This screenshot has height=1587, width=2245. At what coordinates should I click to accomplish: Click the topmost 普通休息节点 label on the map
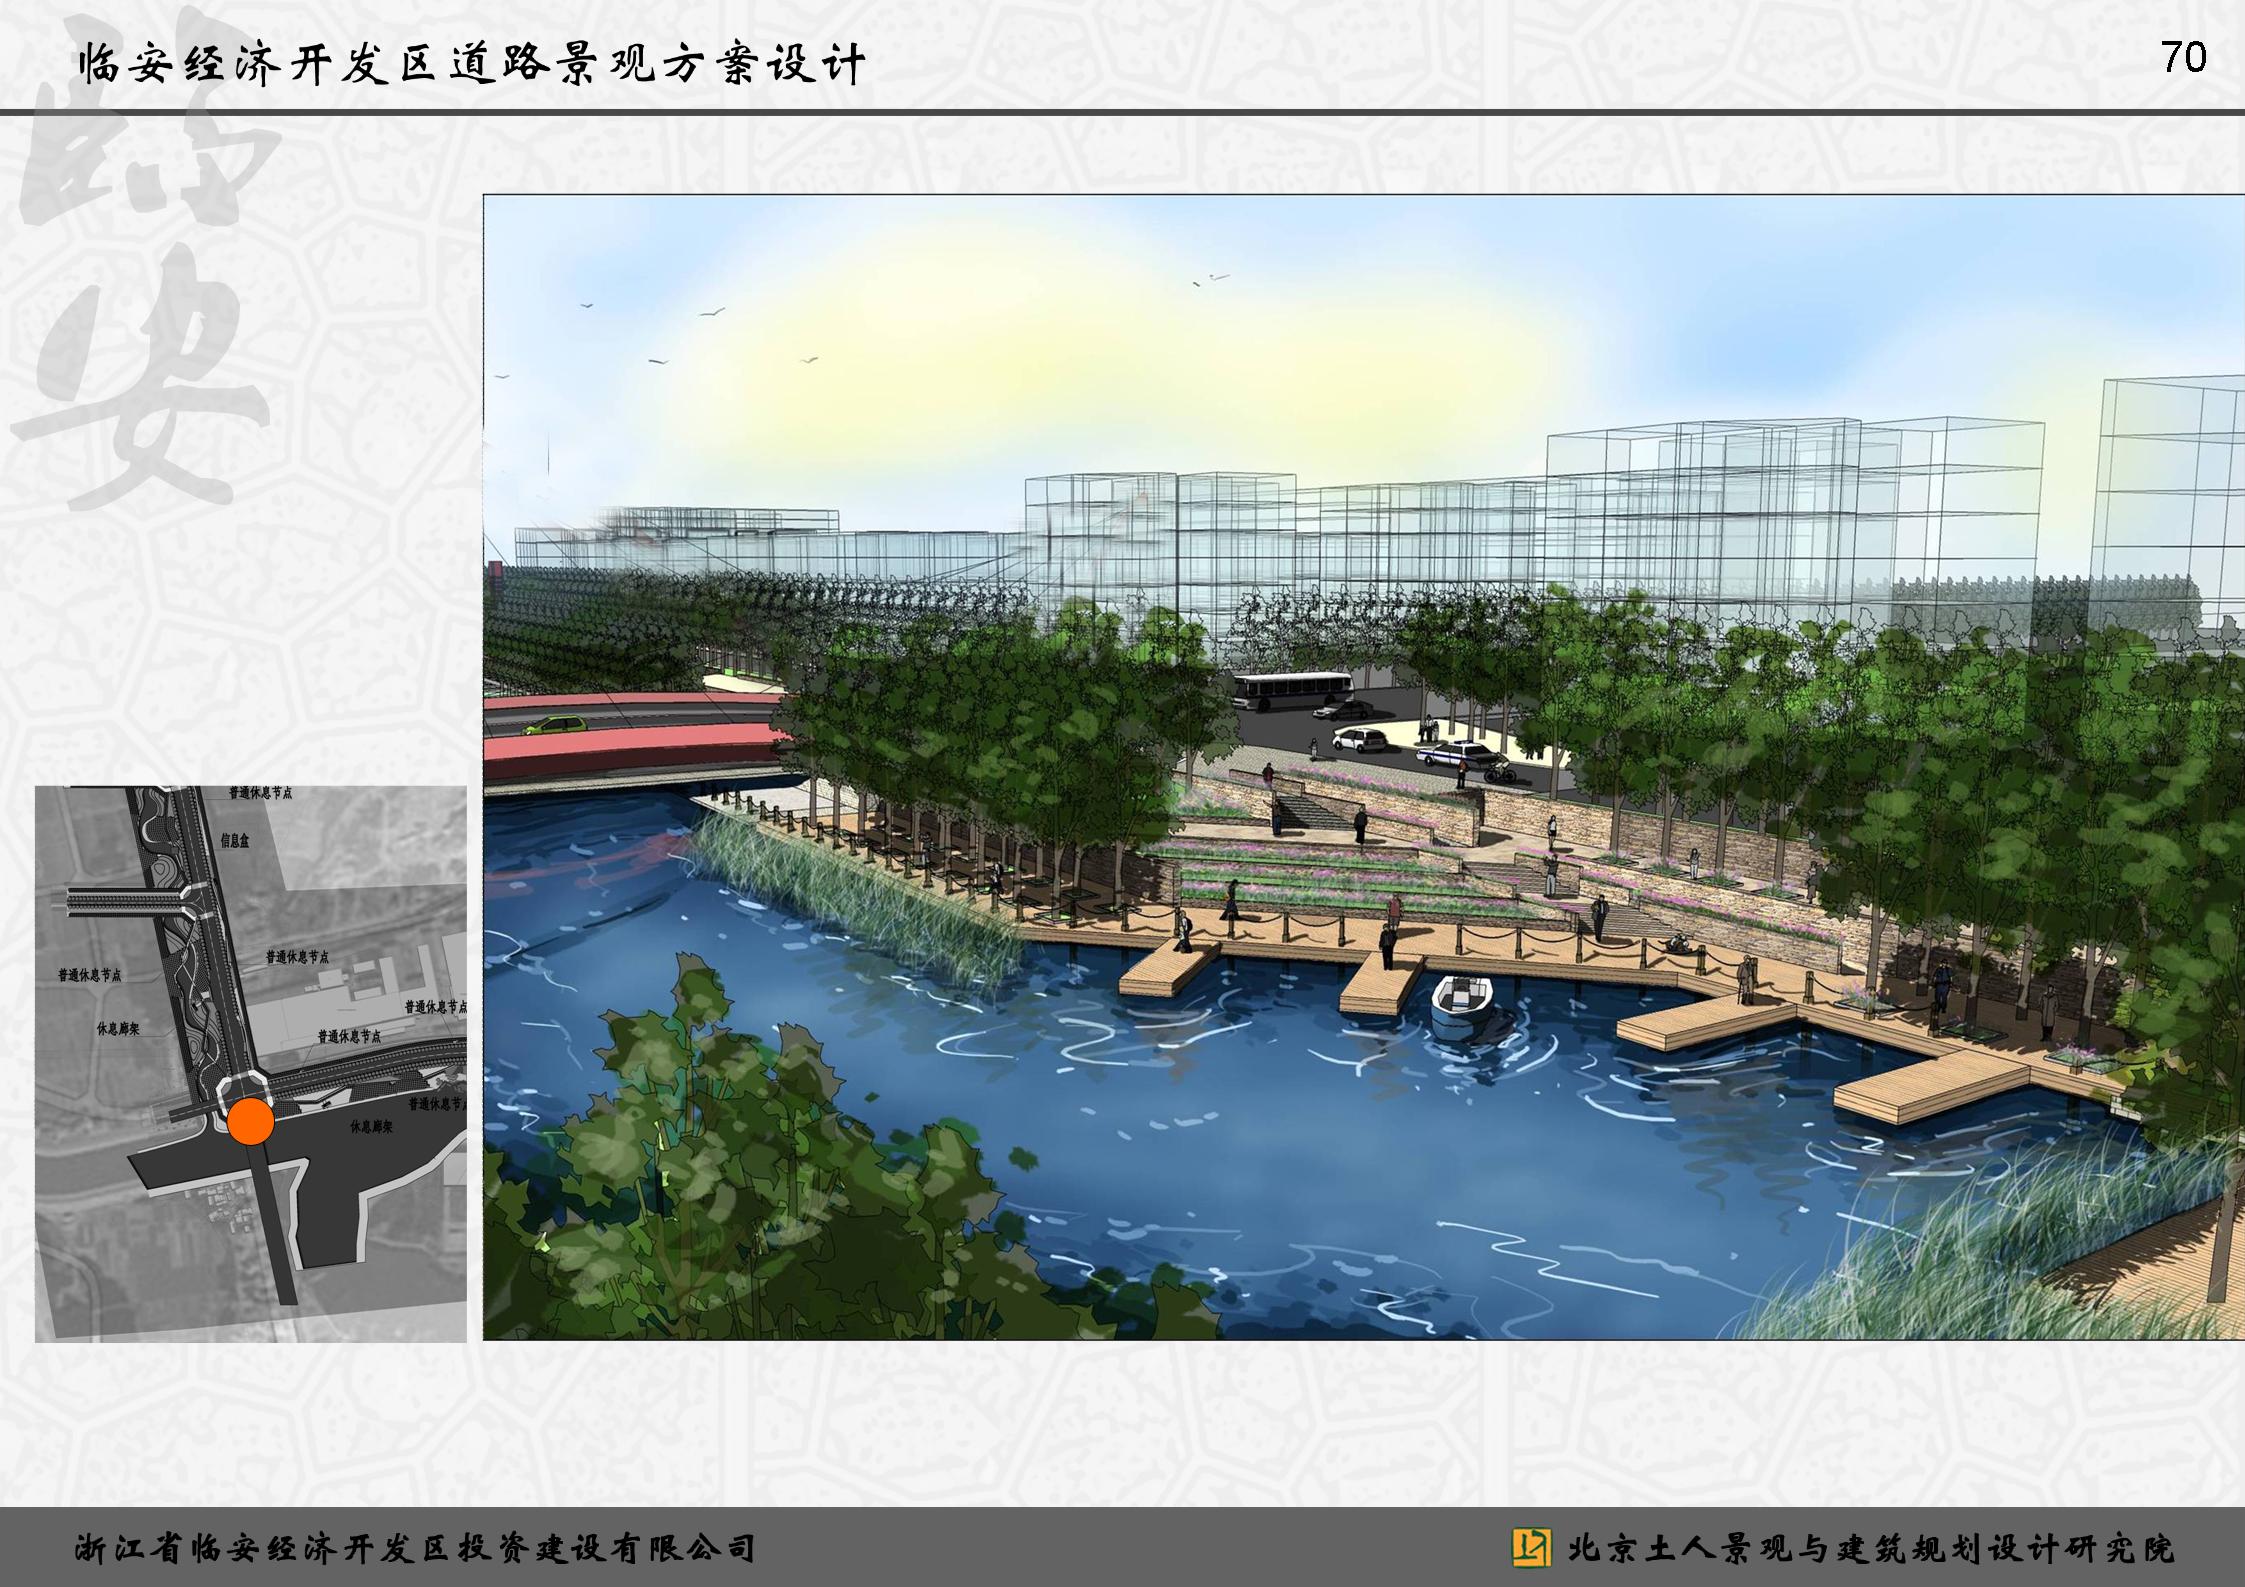coord(260,793)
